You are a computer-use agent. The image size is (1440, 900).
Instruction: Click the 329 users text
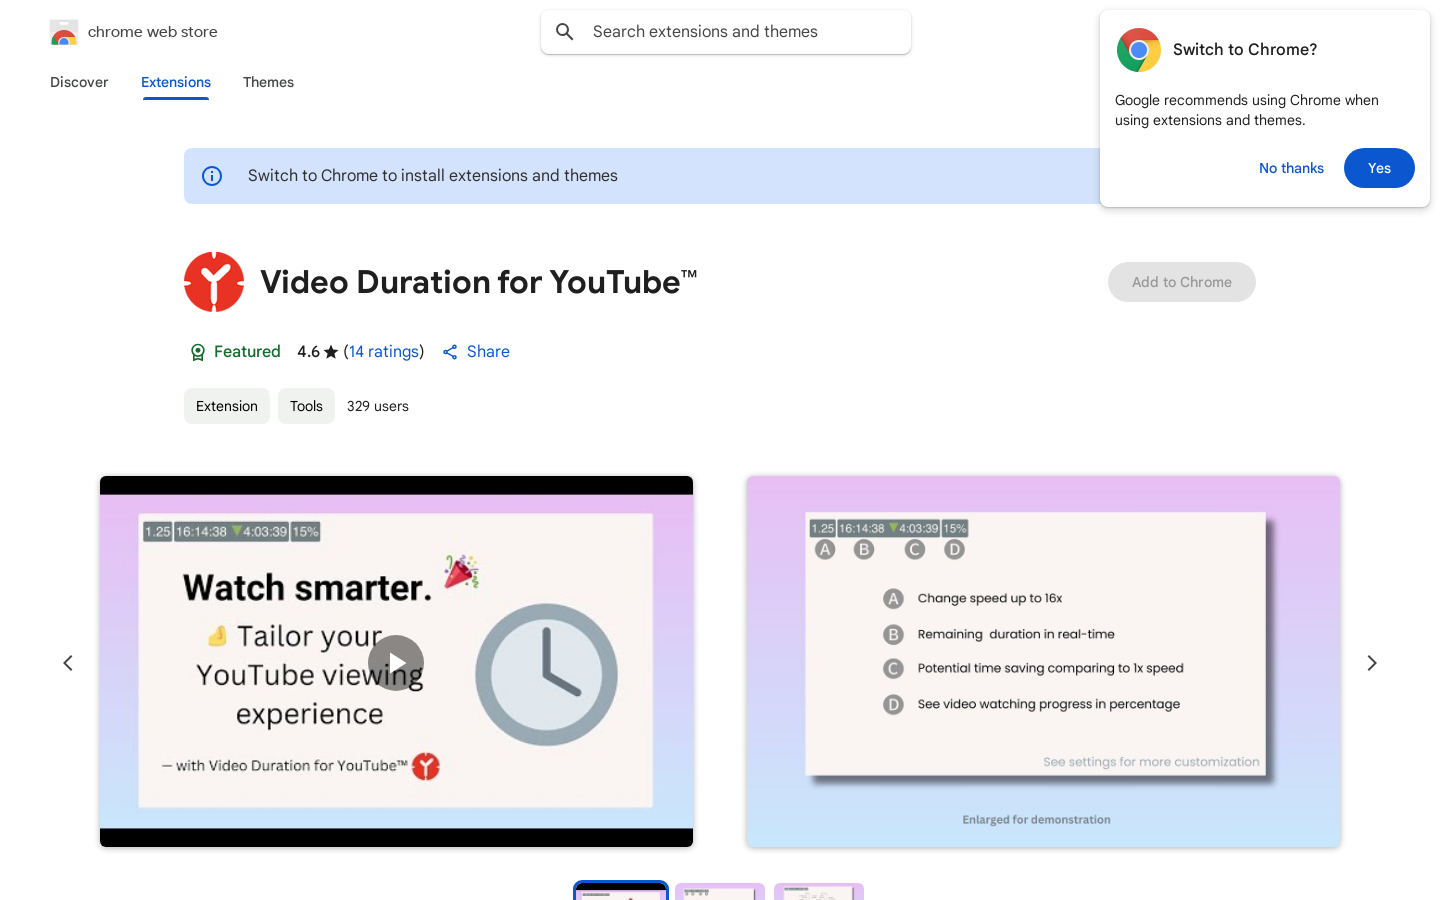tap(378, 406)
